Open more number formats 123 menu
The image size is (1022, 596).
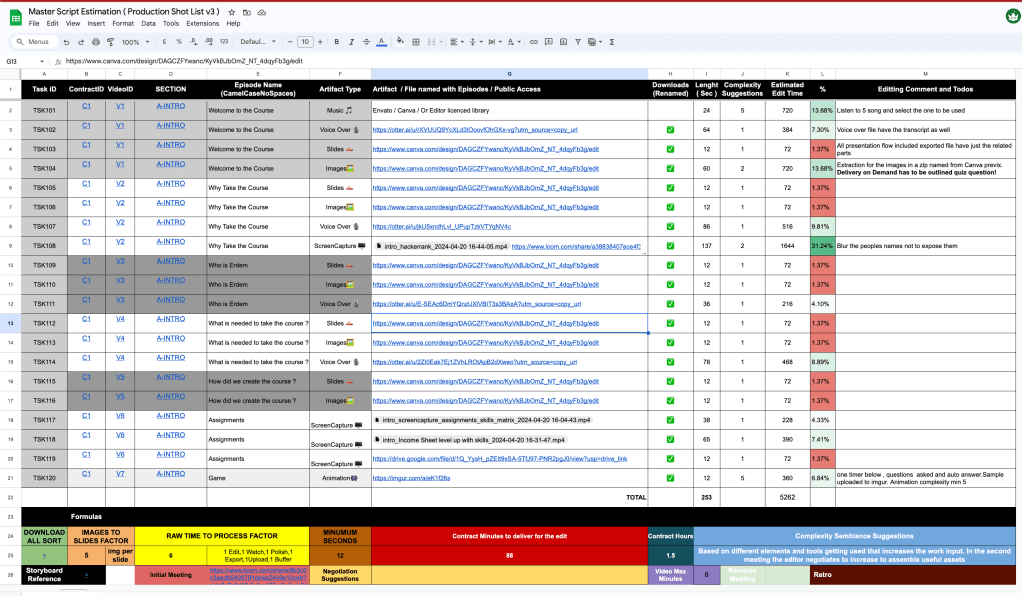(224, 42)
